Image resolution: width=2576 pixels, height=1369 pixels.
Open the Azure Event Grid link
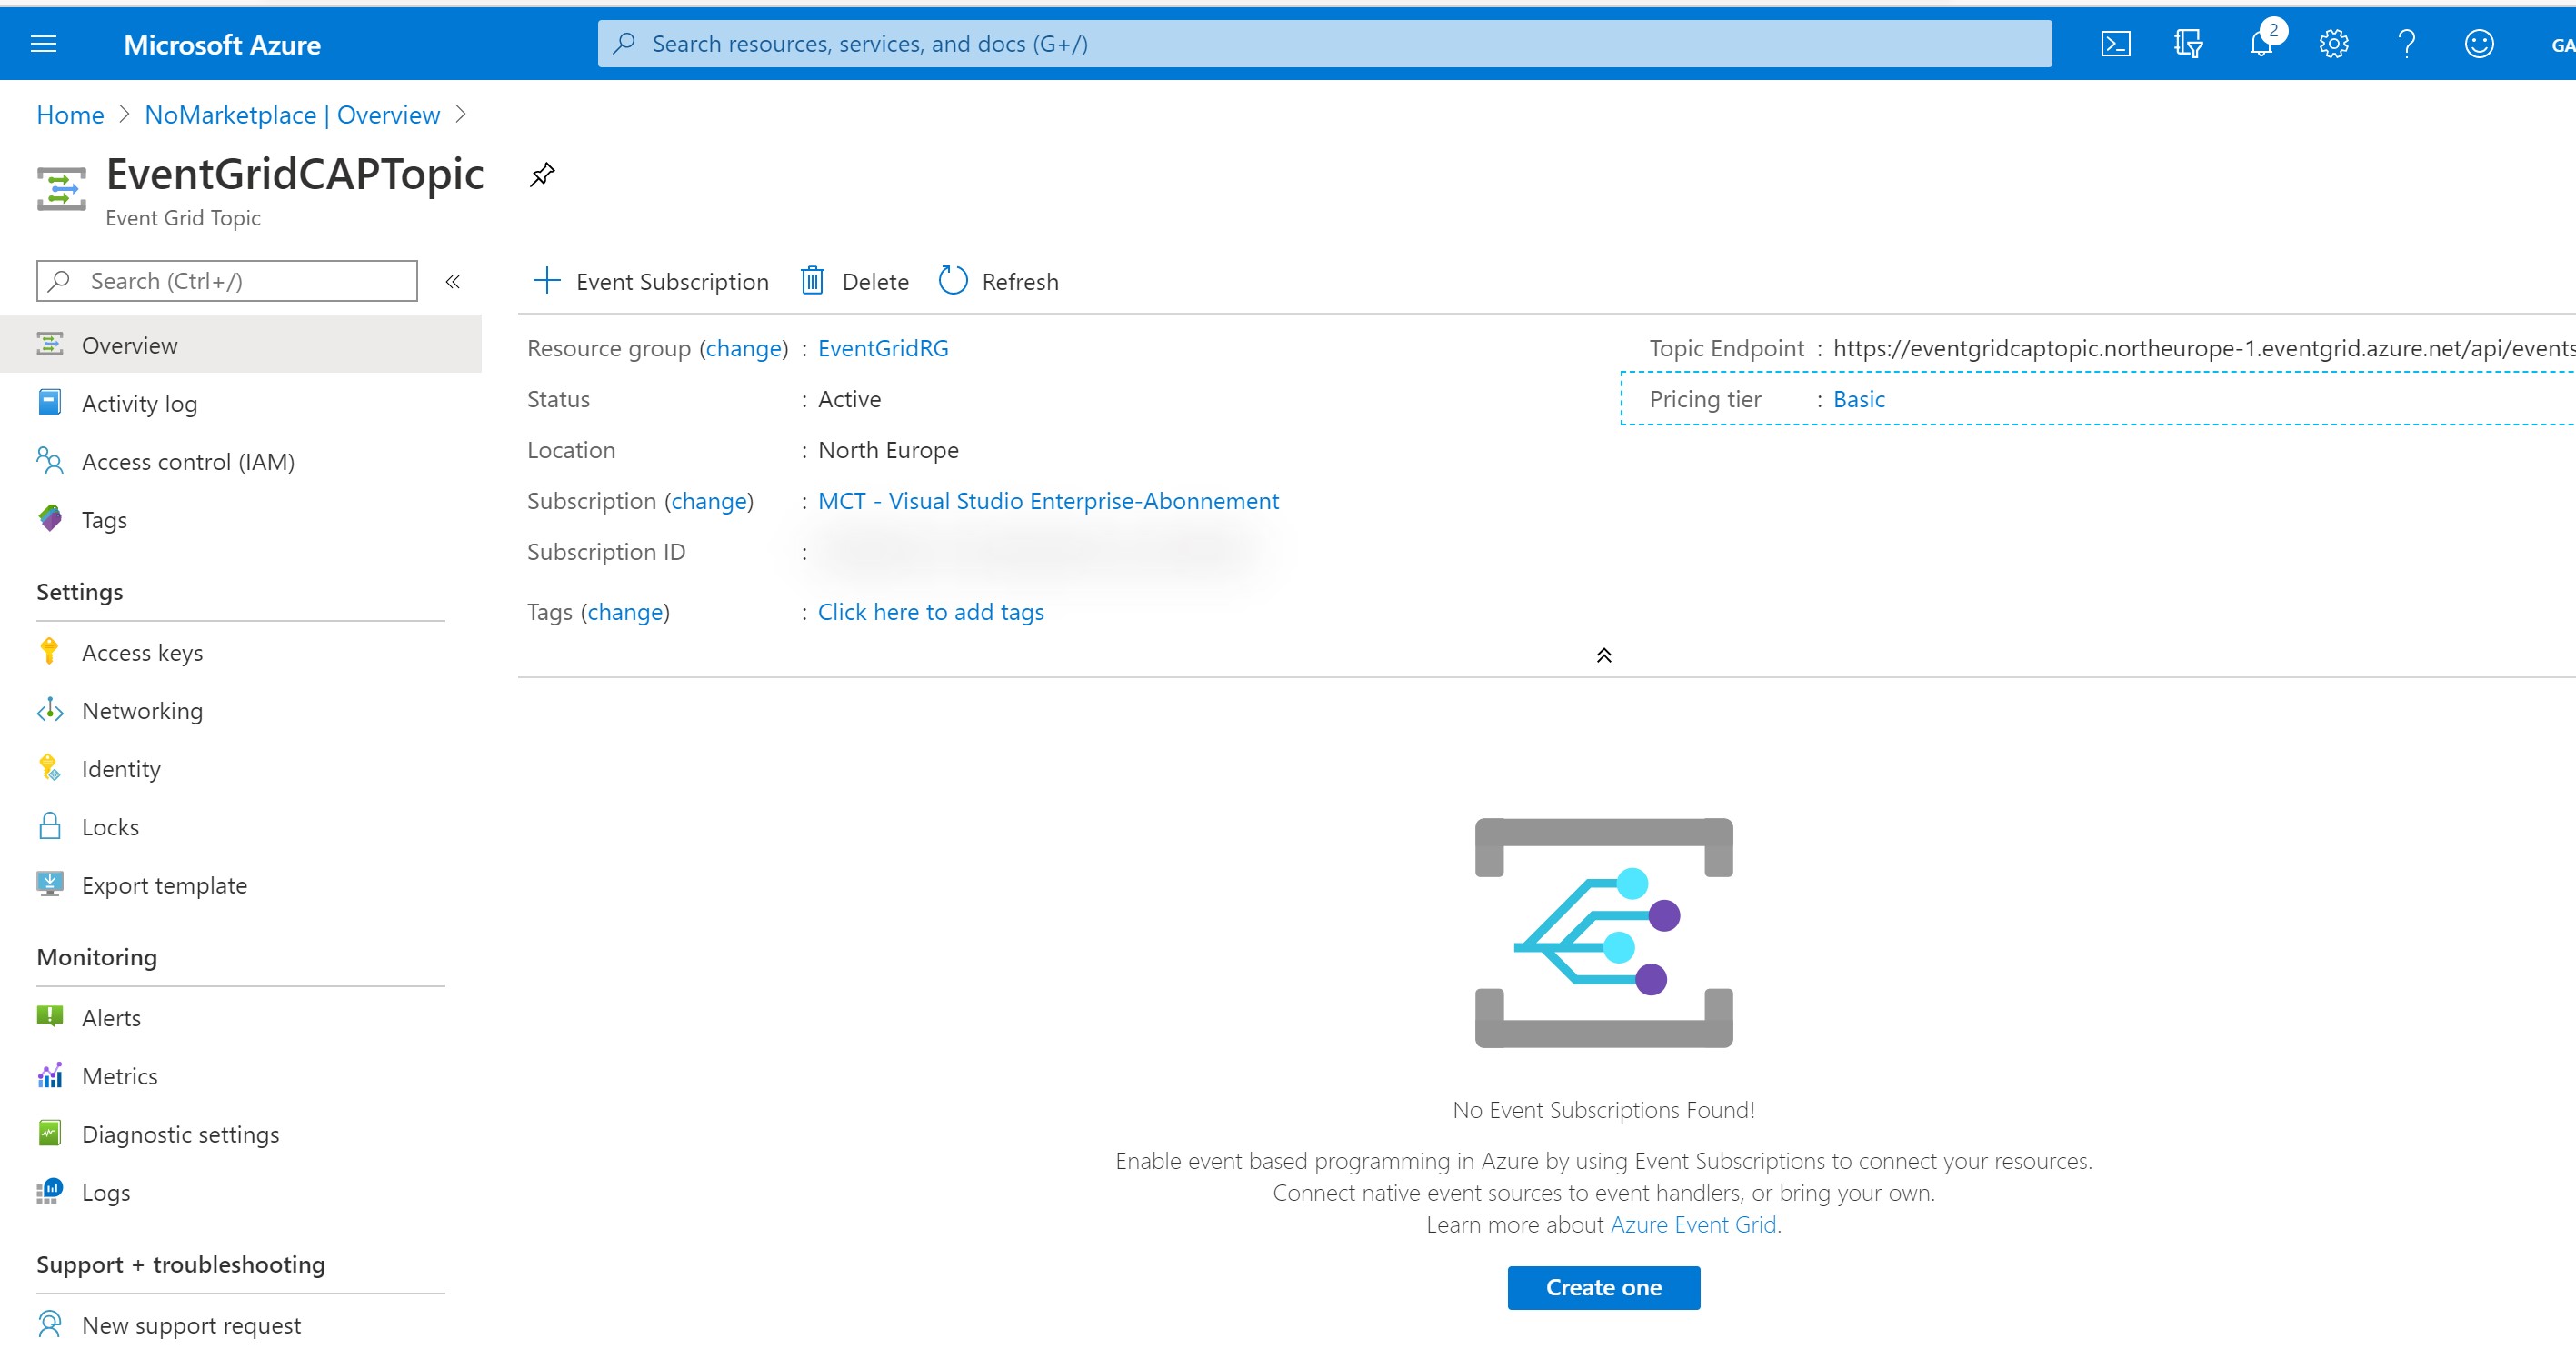1693,1224
